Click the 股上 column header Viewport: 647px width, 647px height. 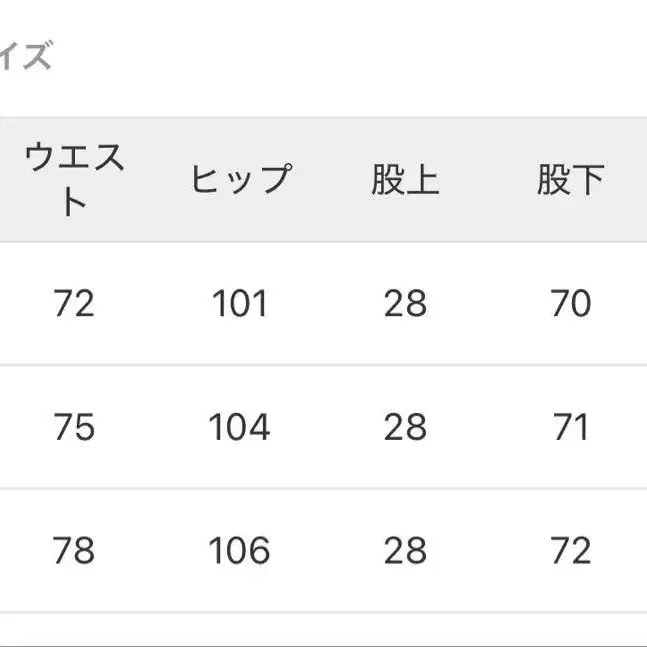(405, 180)
